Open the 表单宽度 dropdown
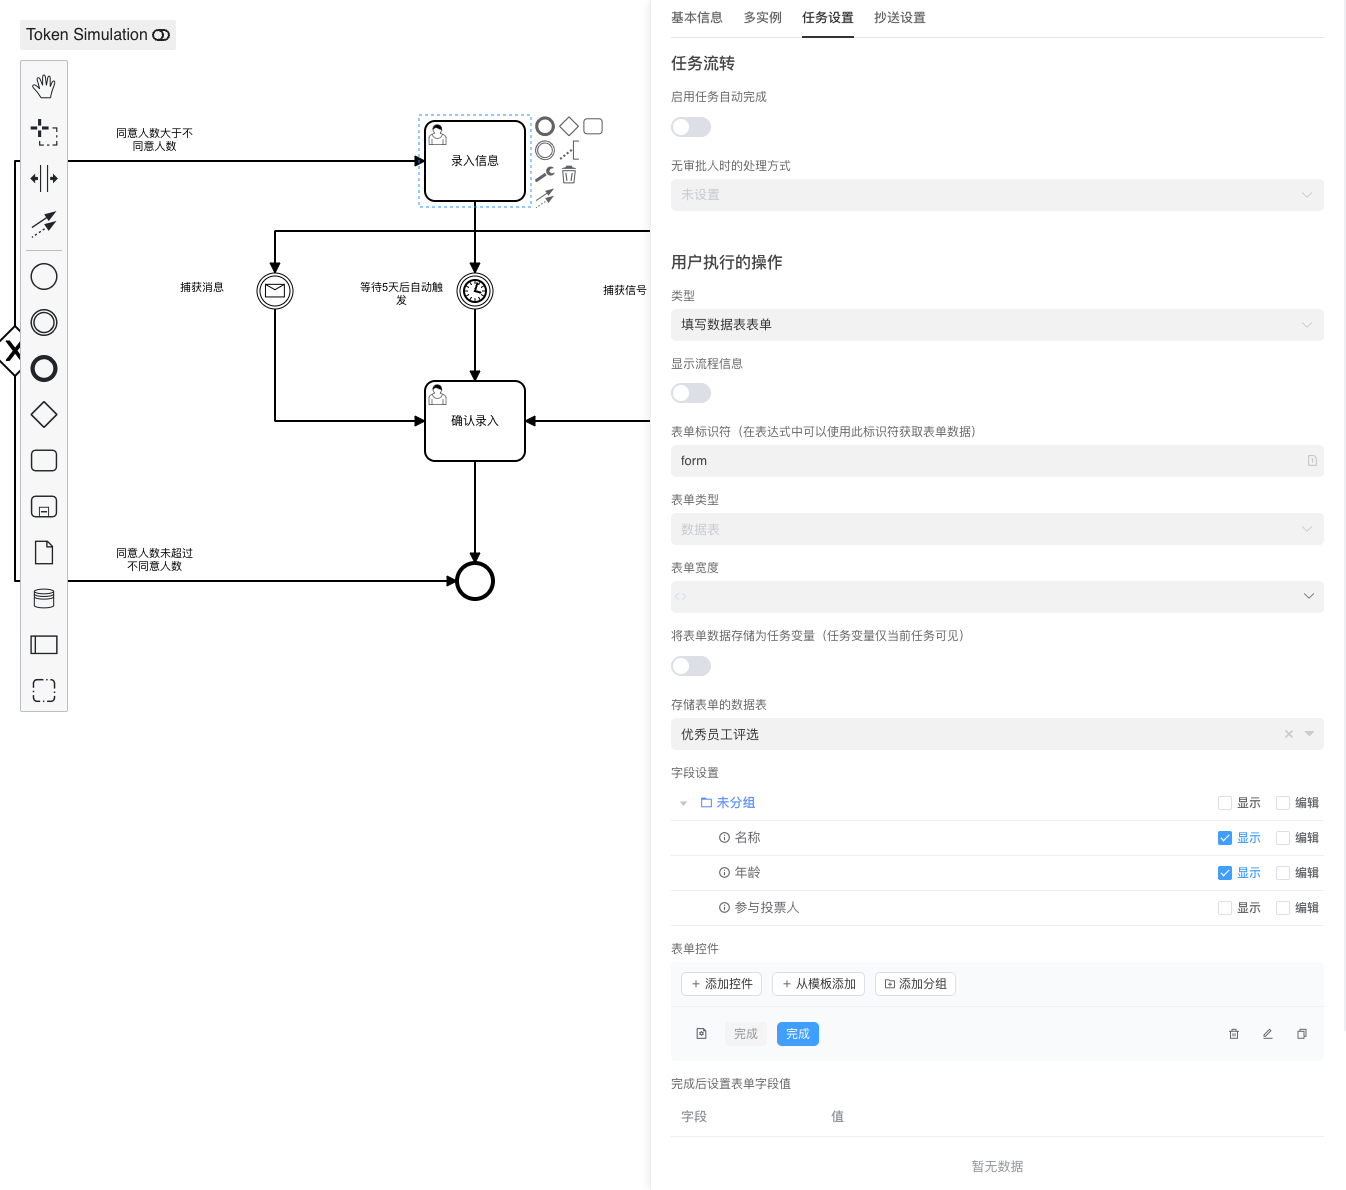The width and height of the screenshot is (1346, 1190). (x=996, y=597)
